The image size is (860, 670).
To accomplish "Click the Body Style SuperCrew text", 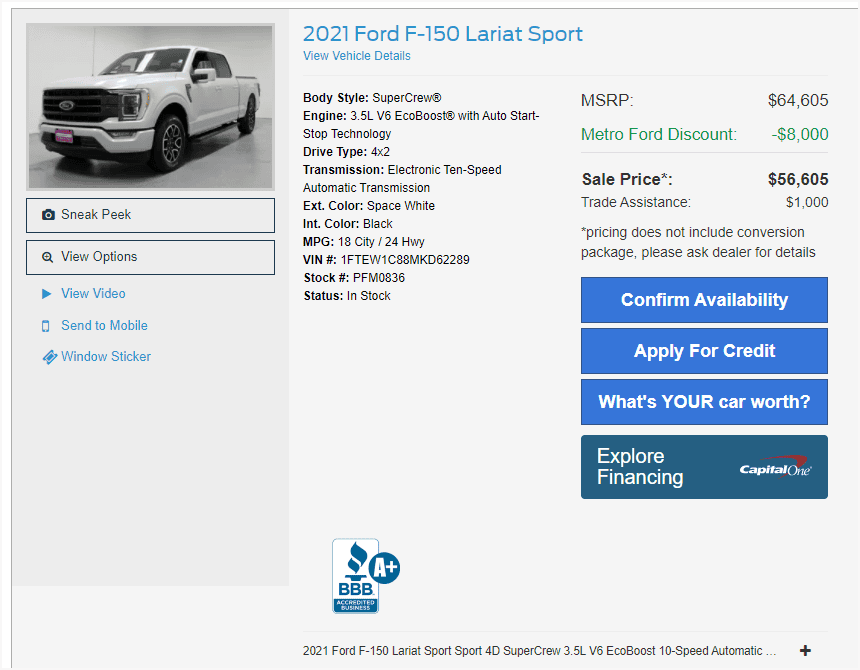I will (x=372, y=98).
